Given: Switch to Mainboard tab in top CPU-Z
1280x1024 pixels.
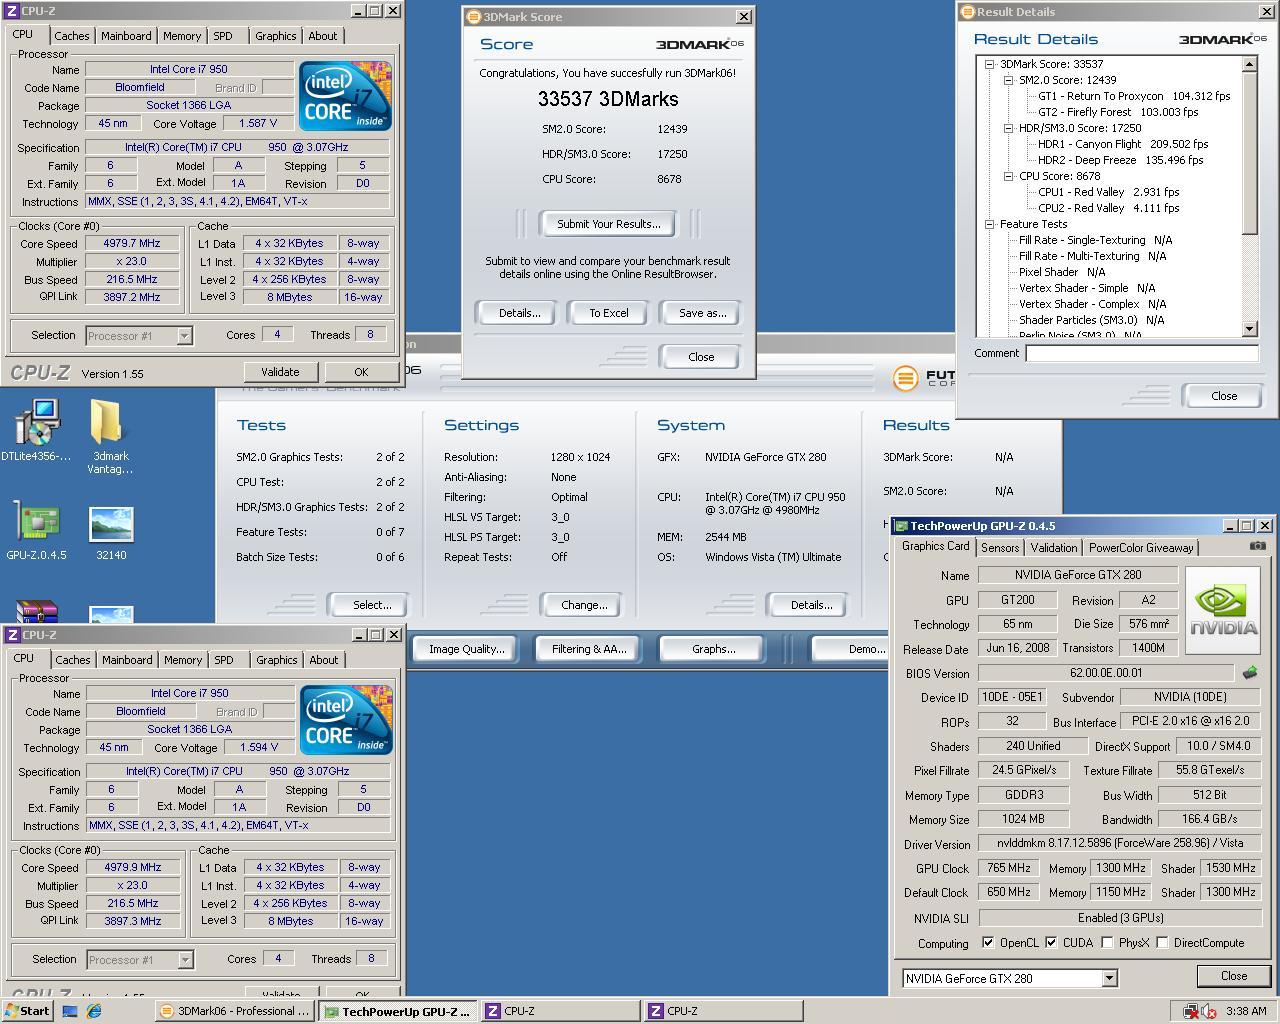Looking at the screenshot, I should (x=126, y=36).
